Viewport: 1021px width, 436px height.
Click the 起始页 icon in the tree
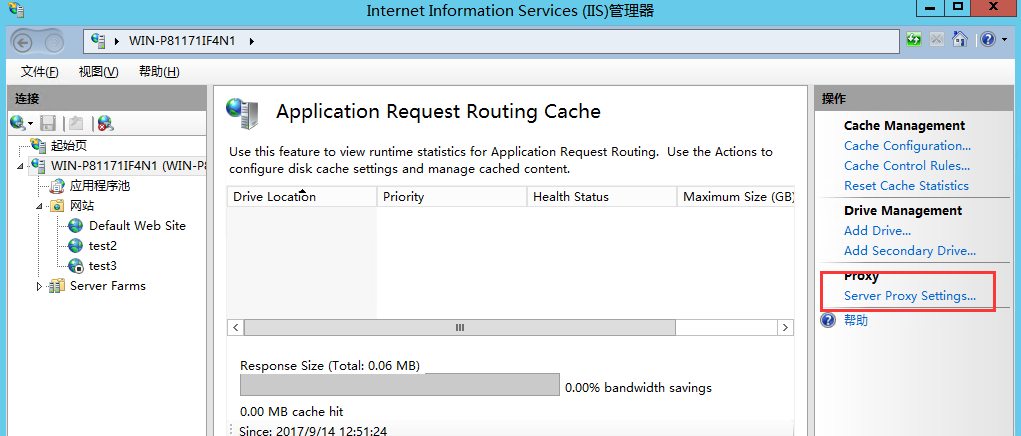pyautogui.click(x=38, y=146)
